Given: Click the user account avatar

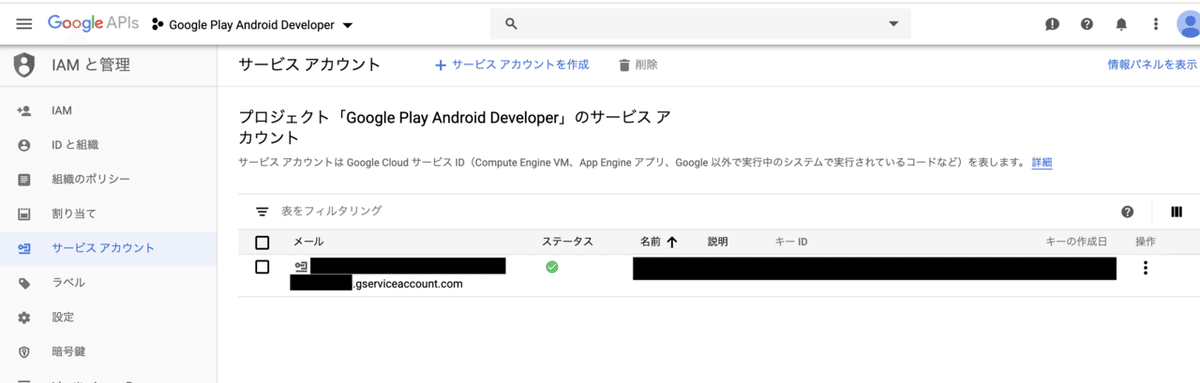Looking at the screenshot, I should (x=1189, y=24).
